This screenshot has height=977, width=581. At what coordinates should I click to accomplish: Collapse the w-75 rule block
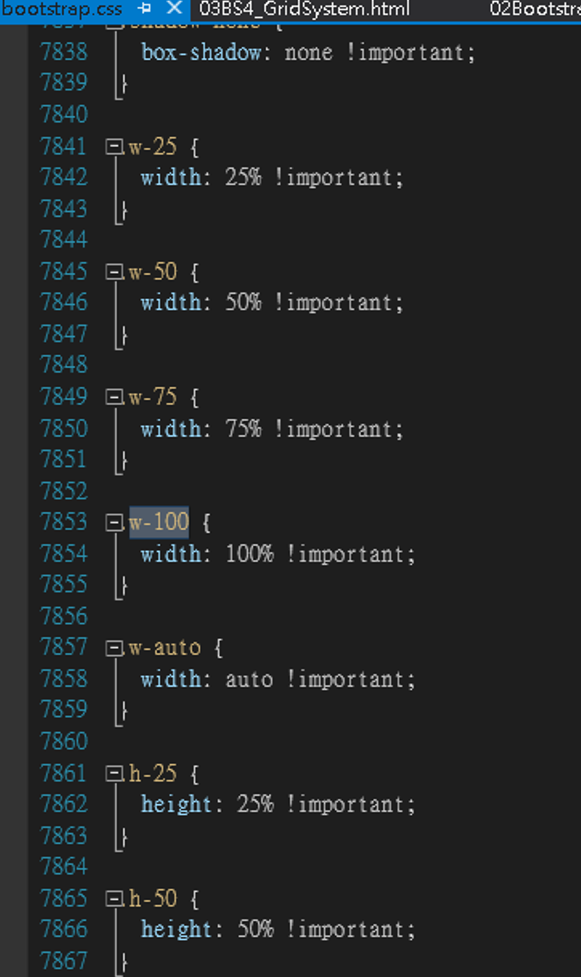[114, 398]
